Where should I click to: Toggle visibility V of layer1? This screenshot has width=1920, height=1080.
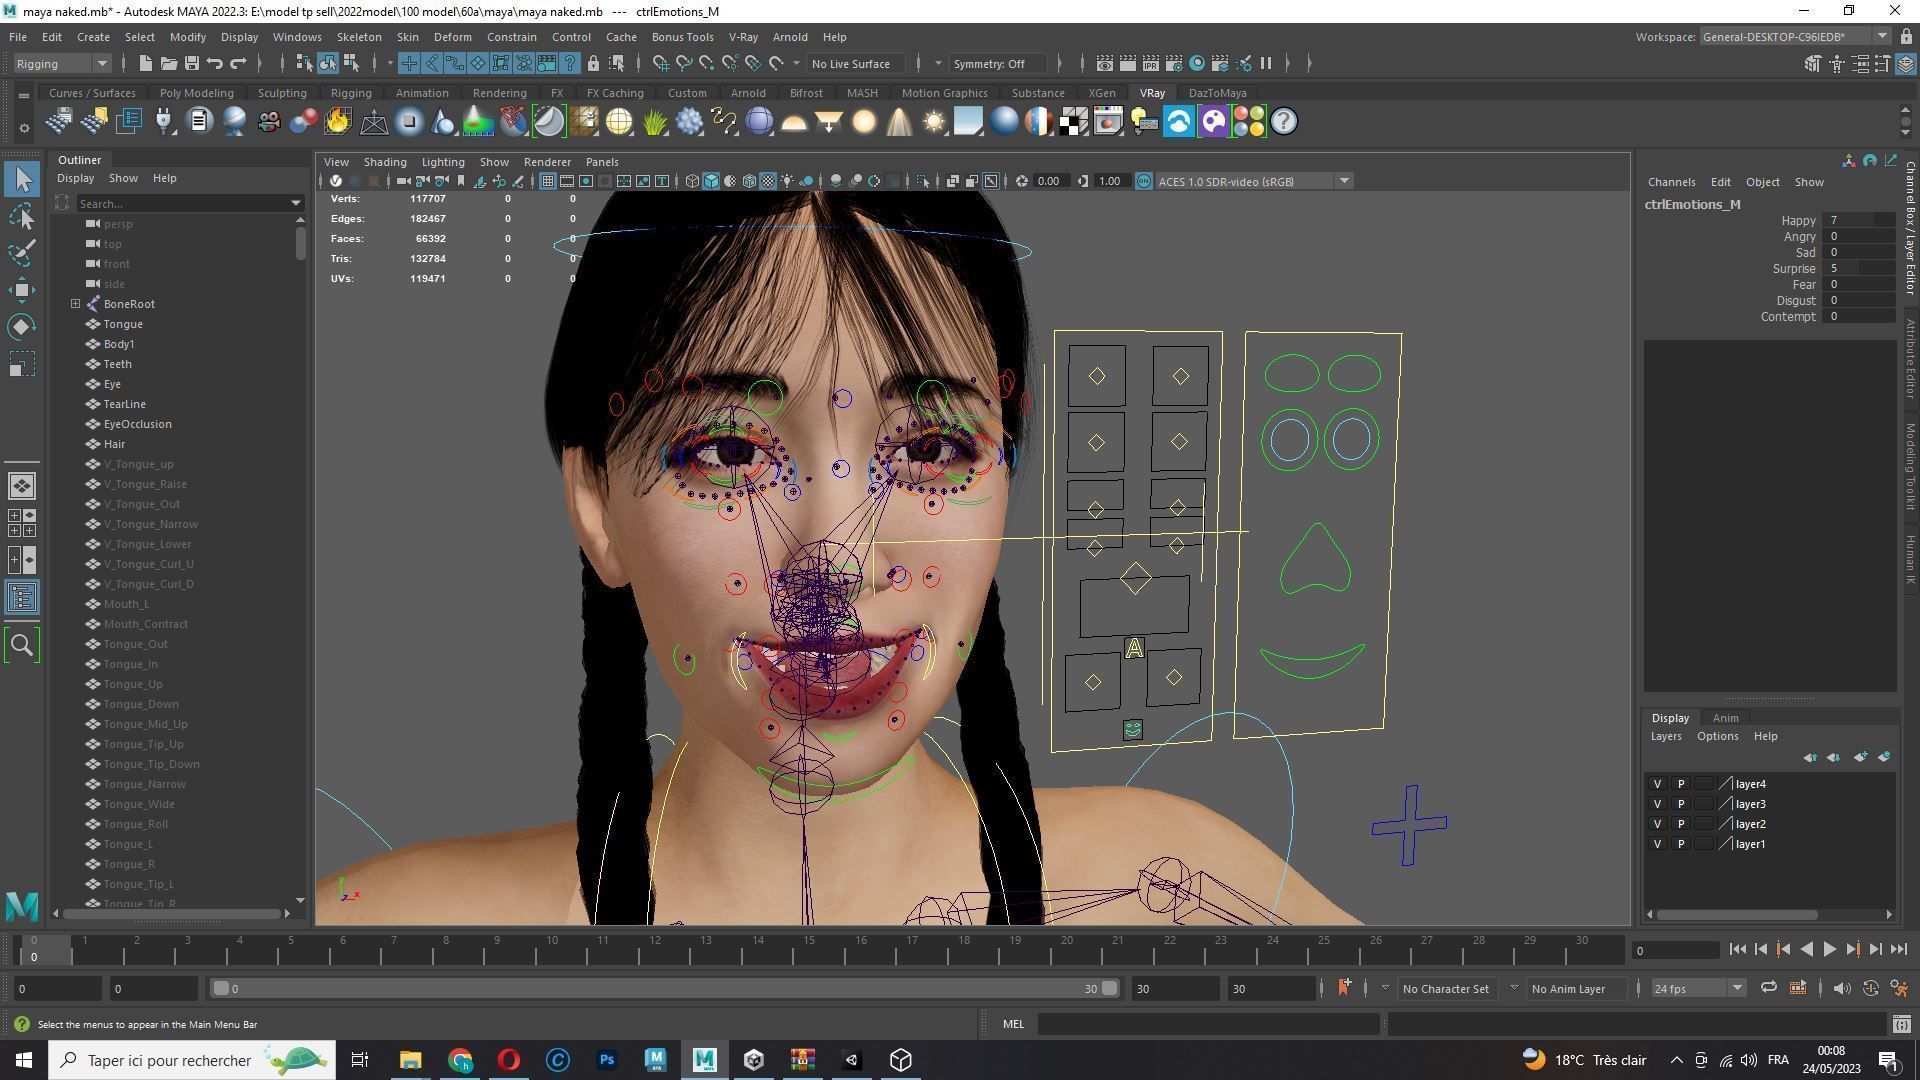(1657, 844)
